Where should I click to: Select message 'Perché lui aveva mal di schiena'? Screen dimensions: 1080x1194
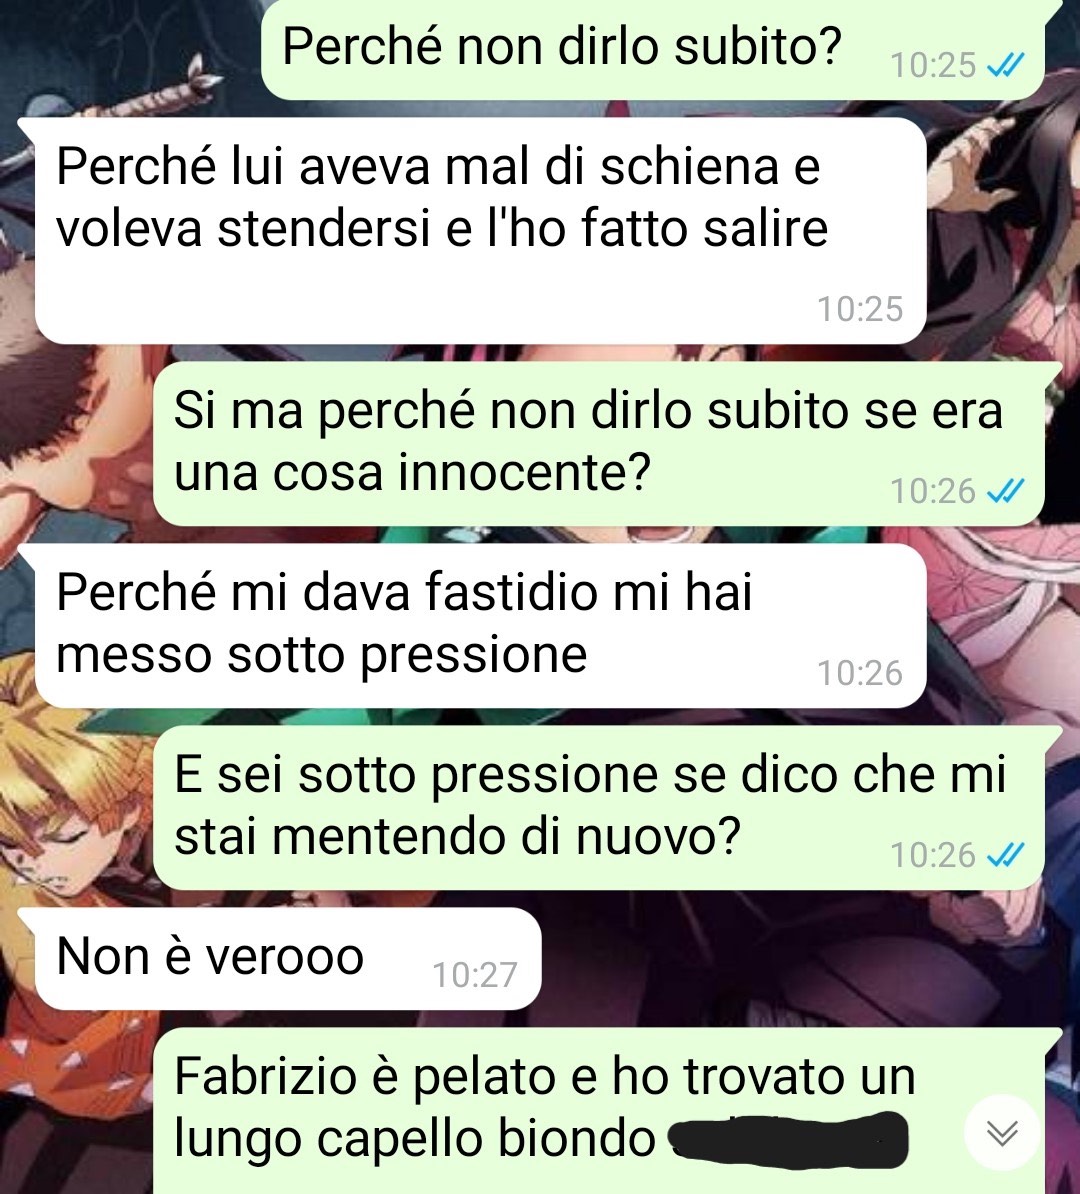pyautogui.click(x=481, y=230)
